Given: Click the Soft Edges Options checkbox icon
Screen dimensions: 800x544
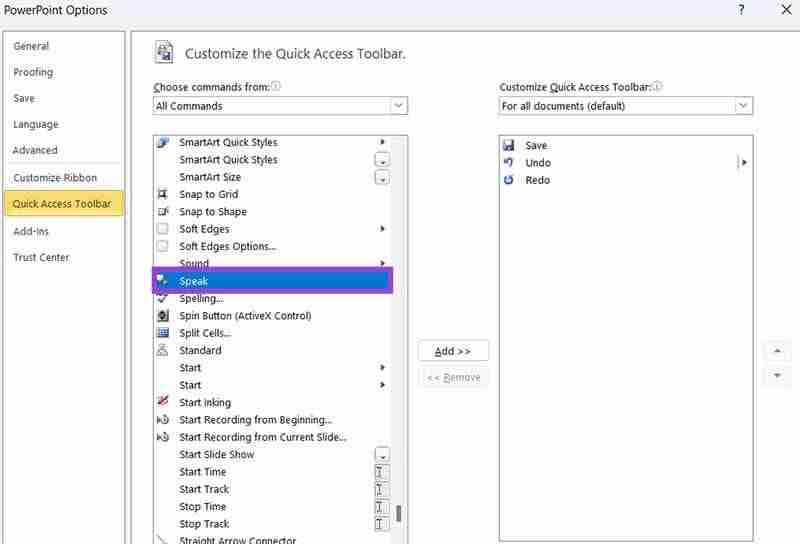Looking at the screenshot, I should click(x=162, y=246).
